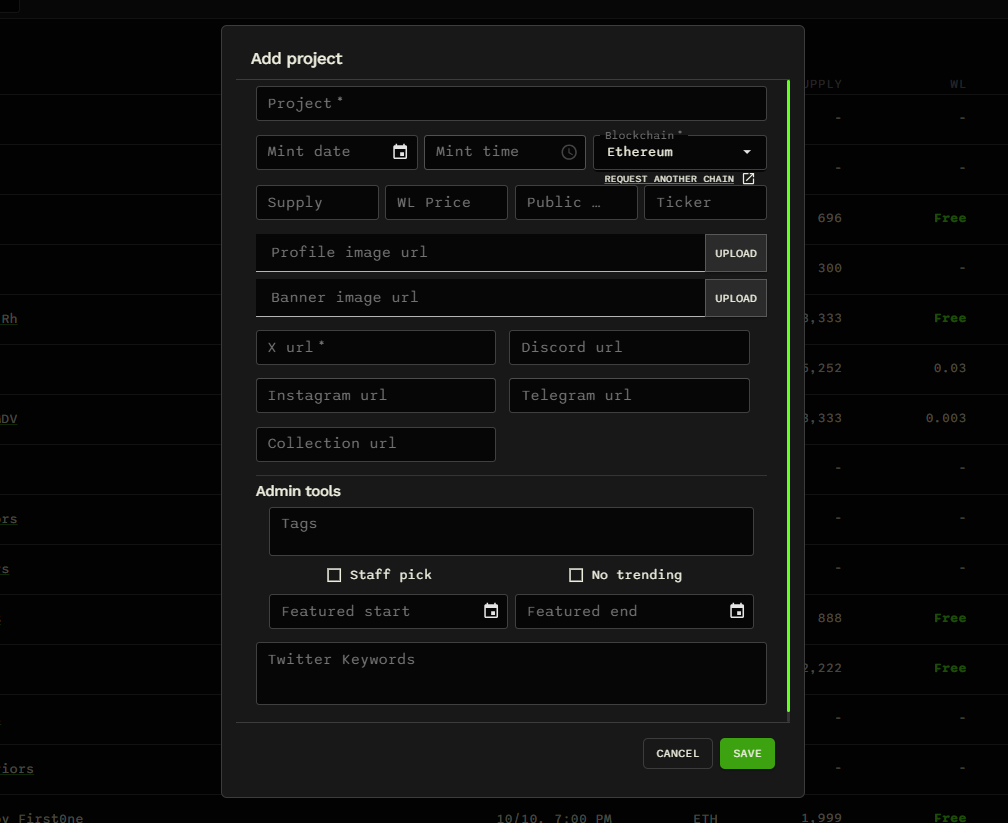The height and width of the screenshot is (823, 1008).
Task: Click the Tags input area
Action: (x=511, y=532)
